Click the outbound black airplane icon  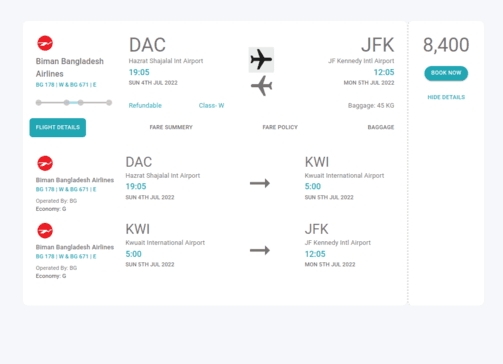point(261,60)
